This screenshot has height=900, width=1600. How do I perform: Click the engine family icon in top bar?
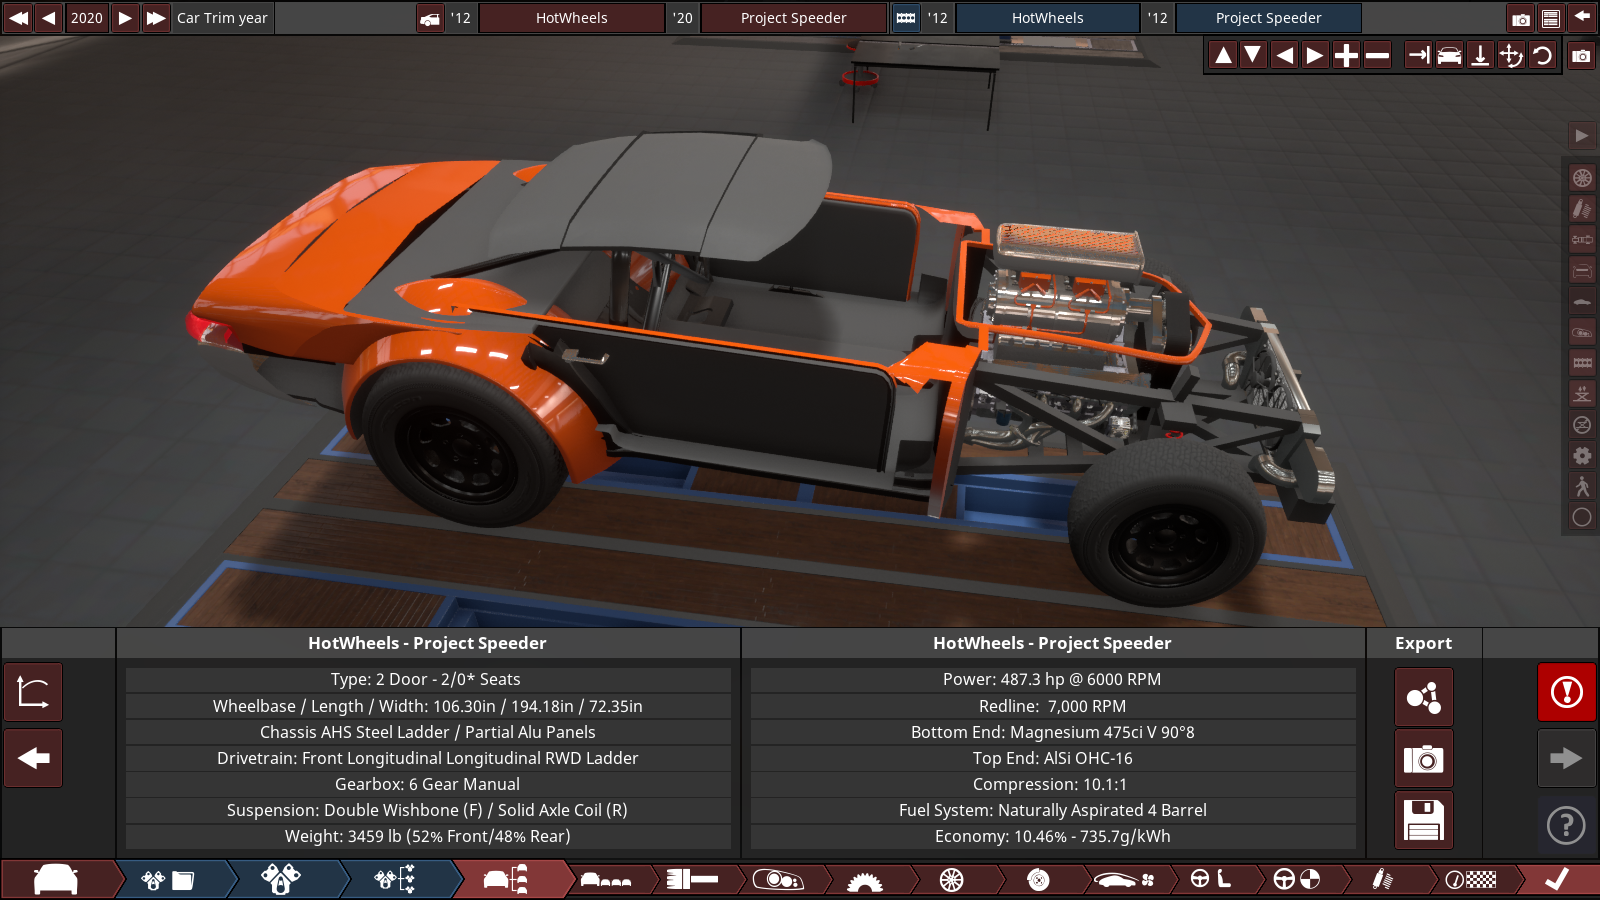click(906, 18)
